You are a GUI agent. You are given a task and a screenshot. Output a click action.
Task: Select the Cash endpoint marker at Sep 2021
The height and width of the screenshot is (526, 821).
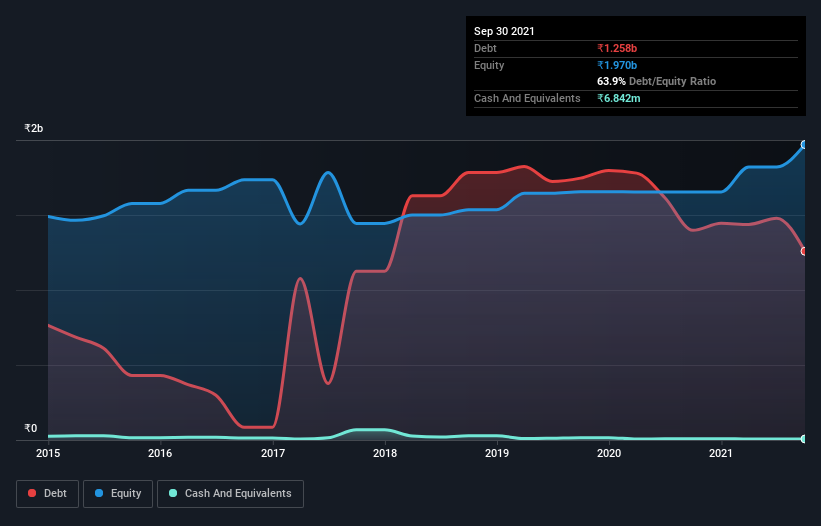(804, 439)
